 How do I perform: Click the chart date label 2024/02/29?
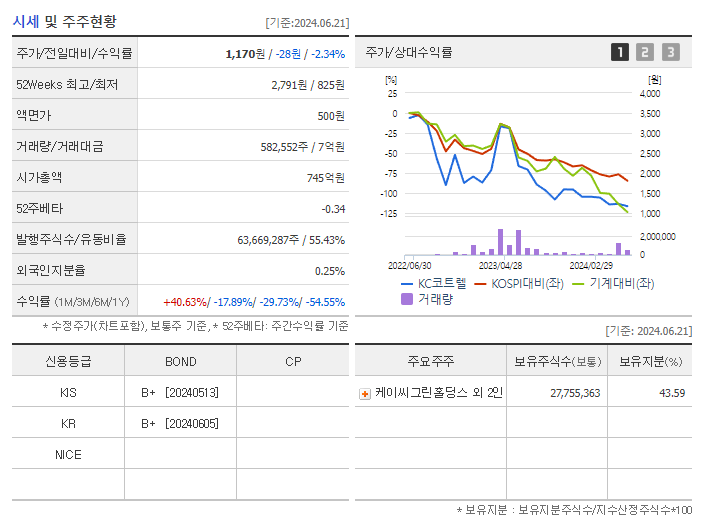[591, 266]
